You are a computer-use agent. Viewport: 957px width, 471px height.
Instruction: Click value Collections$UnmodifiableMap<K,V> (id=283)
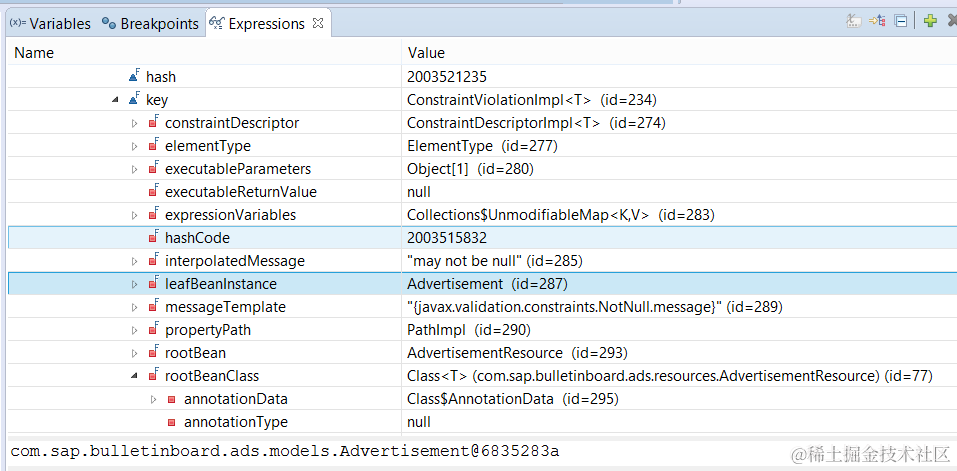560,215
